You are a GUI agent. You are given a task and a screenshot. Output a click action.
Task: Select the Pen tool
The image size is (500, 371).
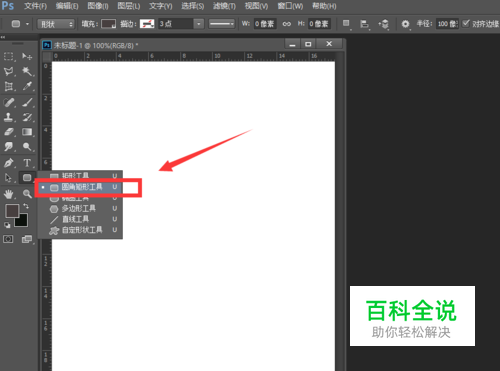pos(9,163)
